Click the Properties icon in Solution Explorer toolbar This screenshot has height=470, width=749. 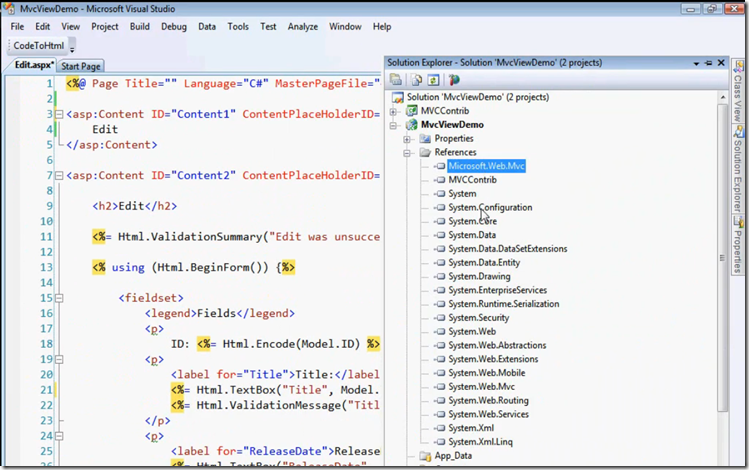click(396, 80)
